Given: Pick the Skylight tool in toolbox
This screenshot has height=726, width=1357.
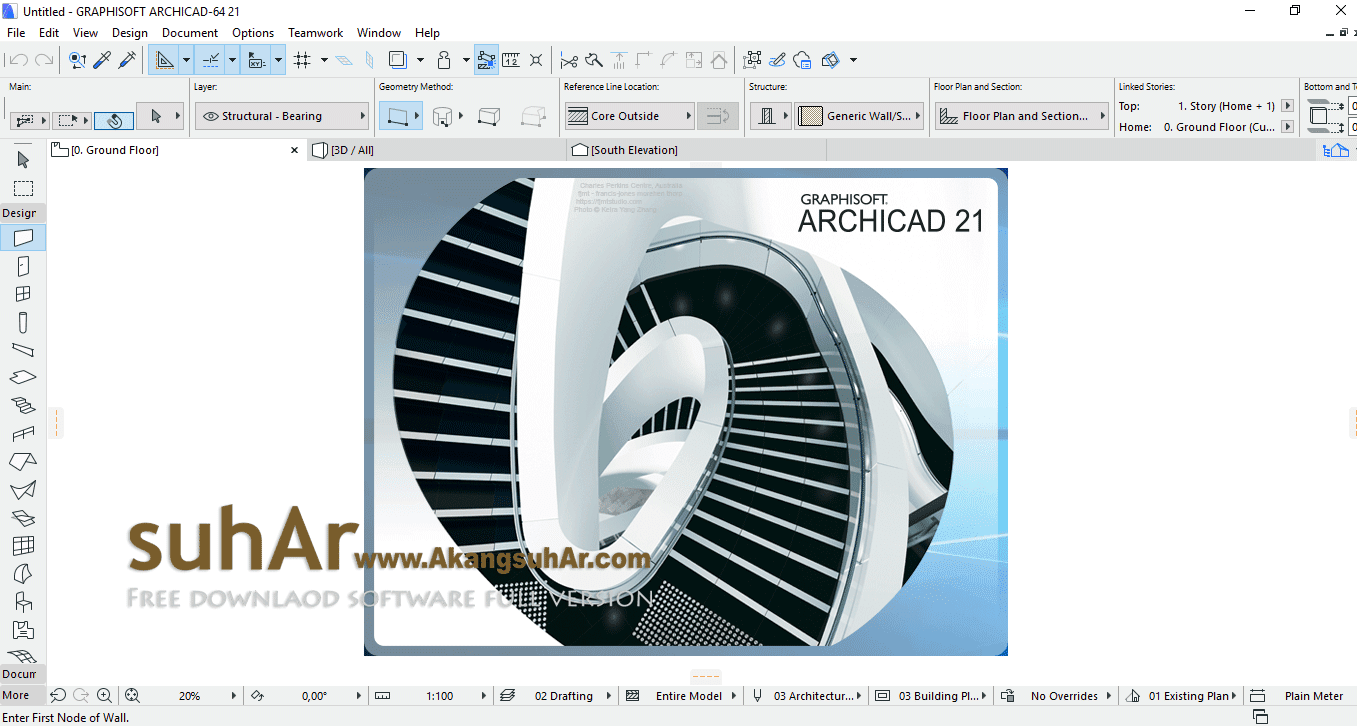Looking at the screenshot, I should (23, 518).
